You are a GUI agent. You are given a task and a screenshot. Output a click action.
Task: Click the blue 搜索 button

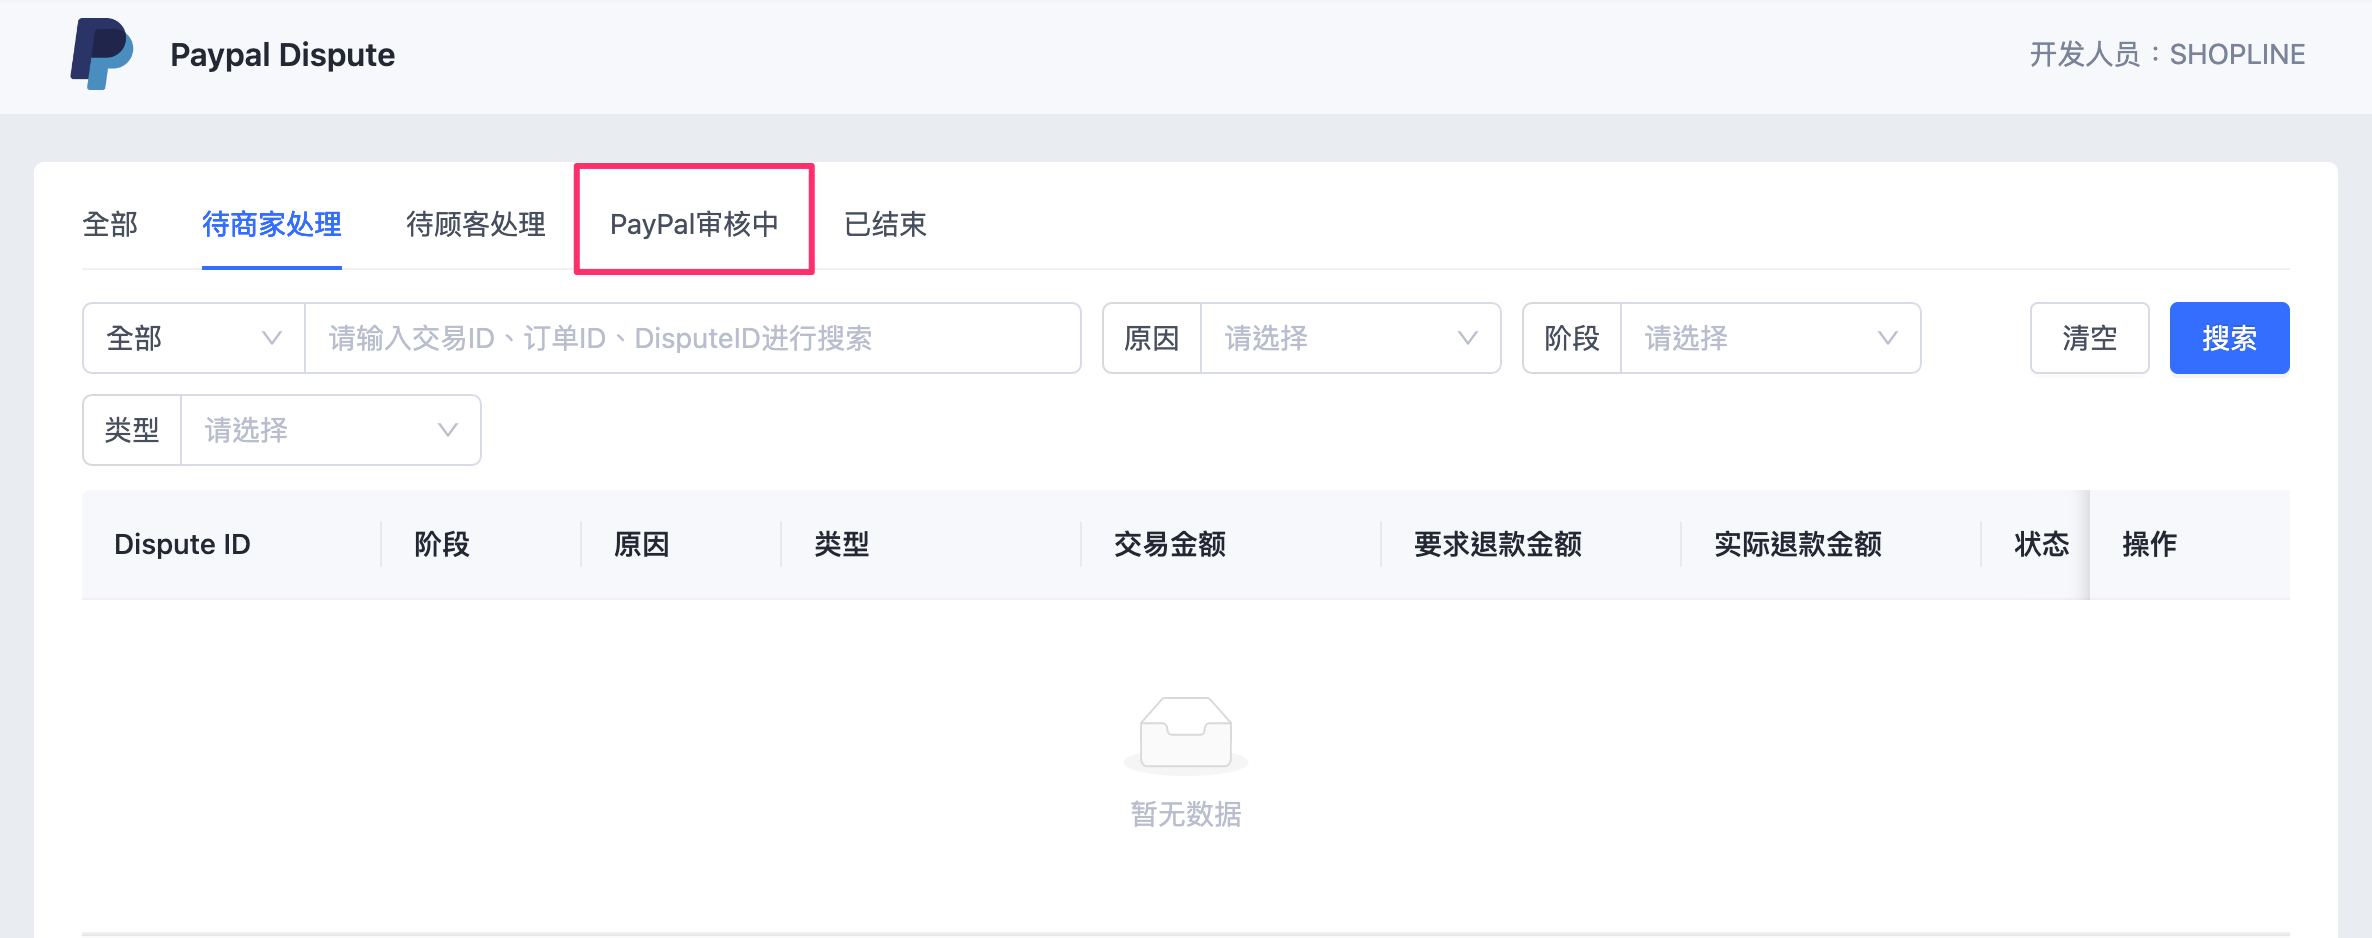[x=2230, y=338]
